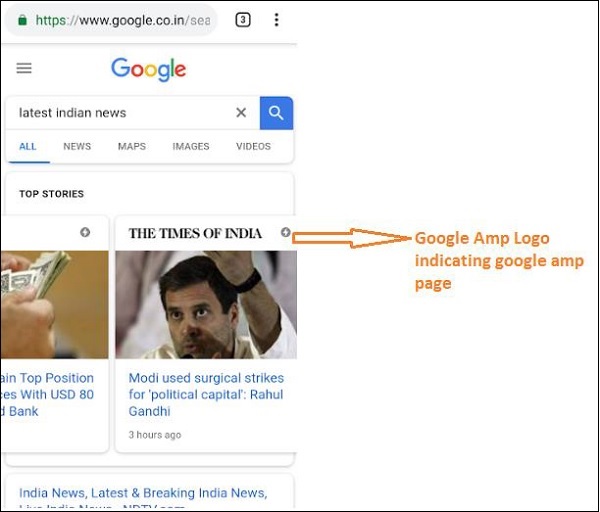Clear the search query text

(x=241, y=113)
